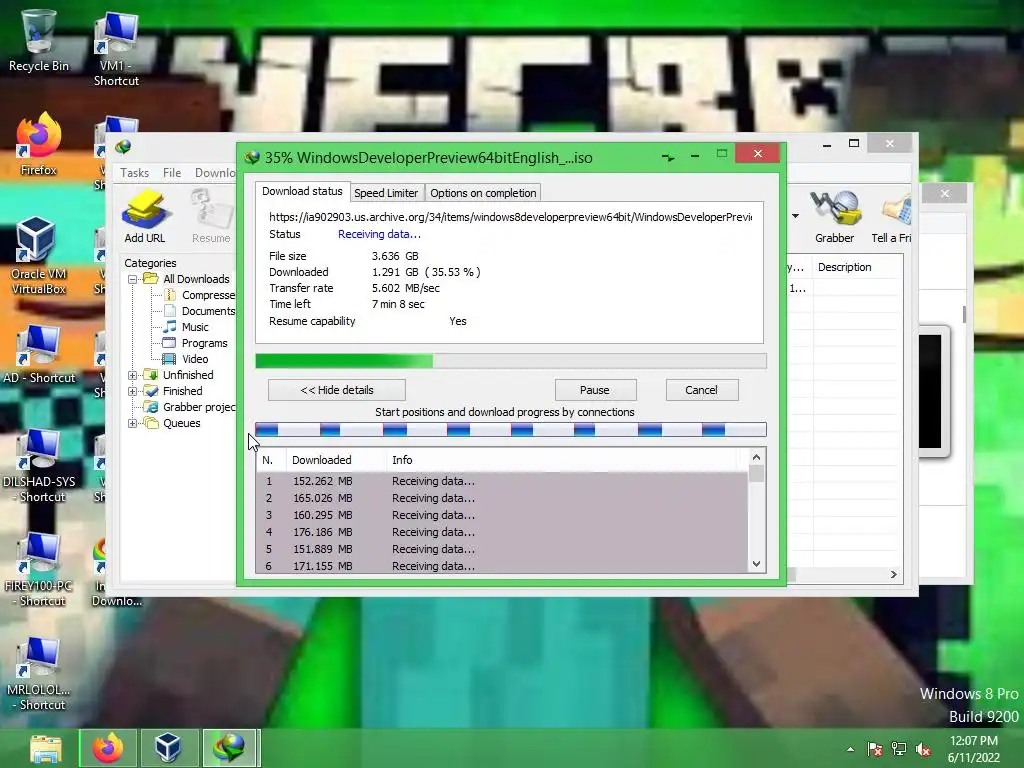Select connection row 1 with 152.262 MB
This screenshot has width=1024, height=768.
tap(502, 481)
